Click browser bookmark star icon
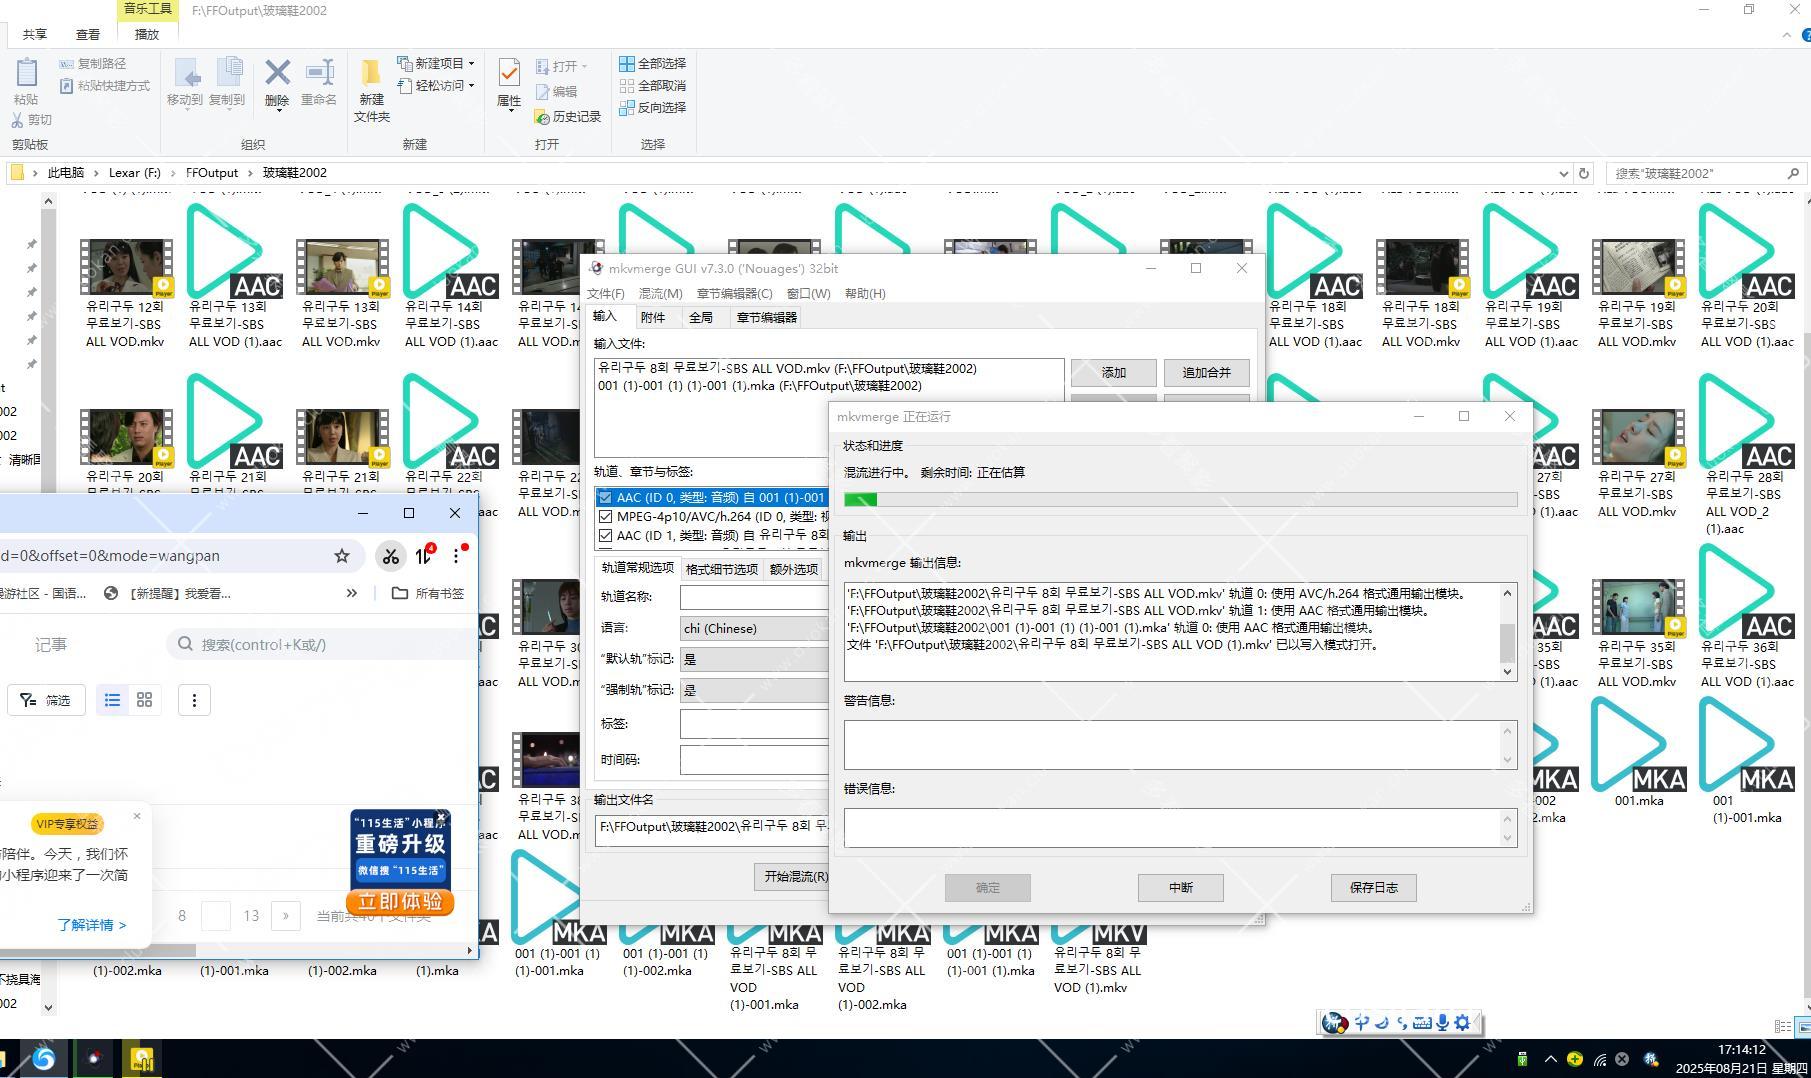The image size is (1811, 1078). pos(342,556)
